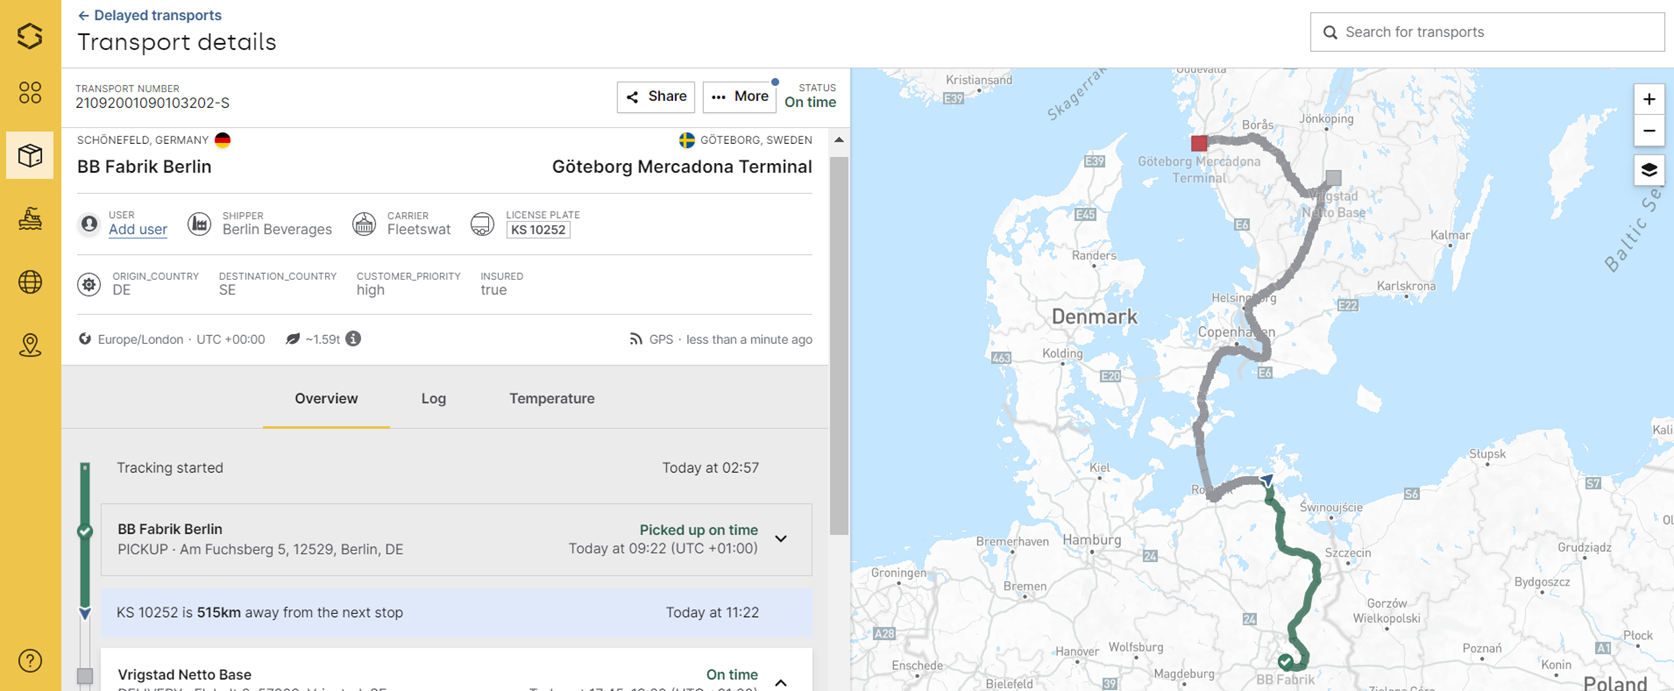Click the carrier icon beside Fleetswat
The image size is (1674, 691).
(364, 224)
